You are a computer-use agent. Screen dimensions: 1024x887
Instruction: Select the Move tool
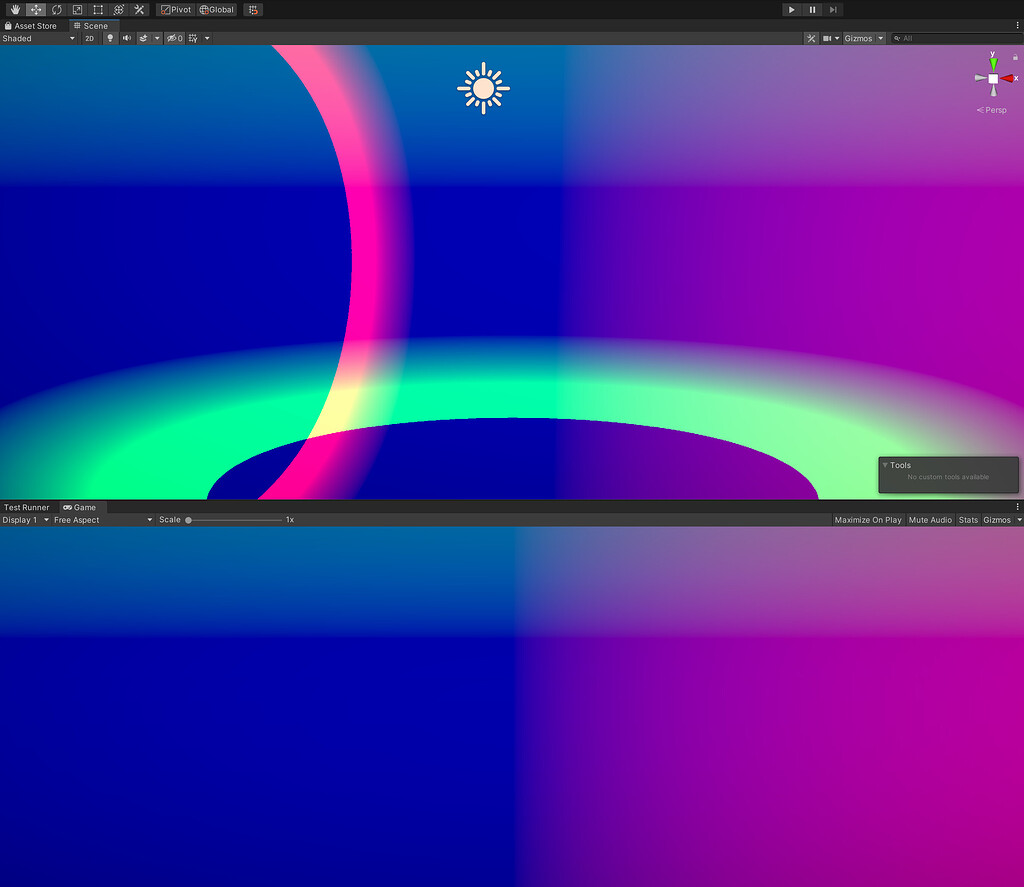pyautogui.click(x=35, y=9)
